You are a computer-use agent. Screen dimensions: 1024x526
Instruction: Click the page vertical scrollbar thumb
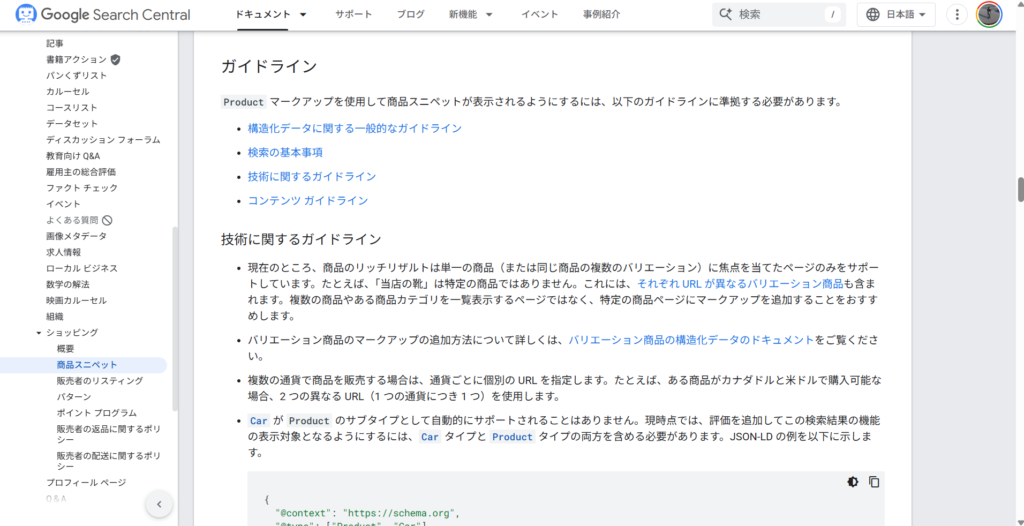point(1020,189)
